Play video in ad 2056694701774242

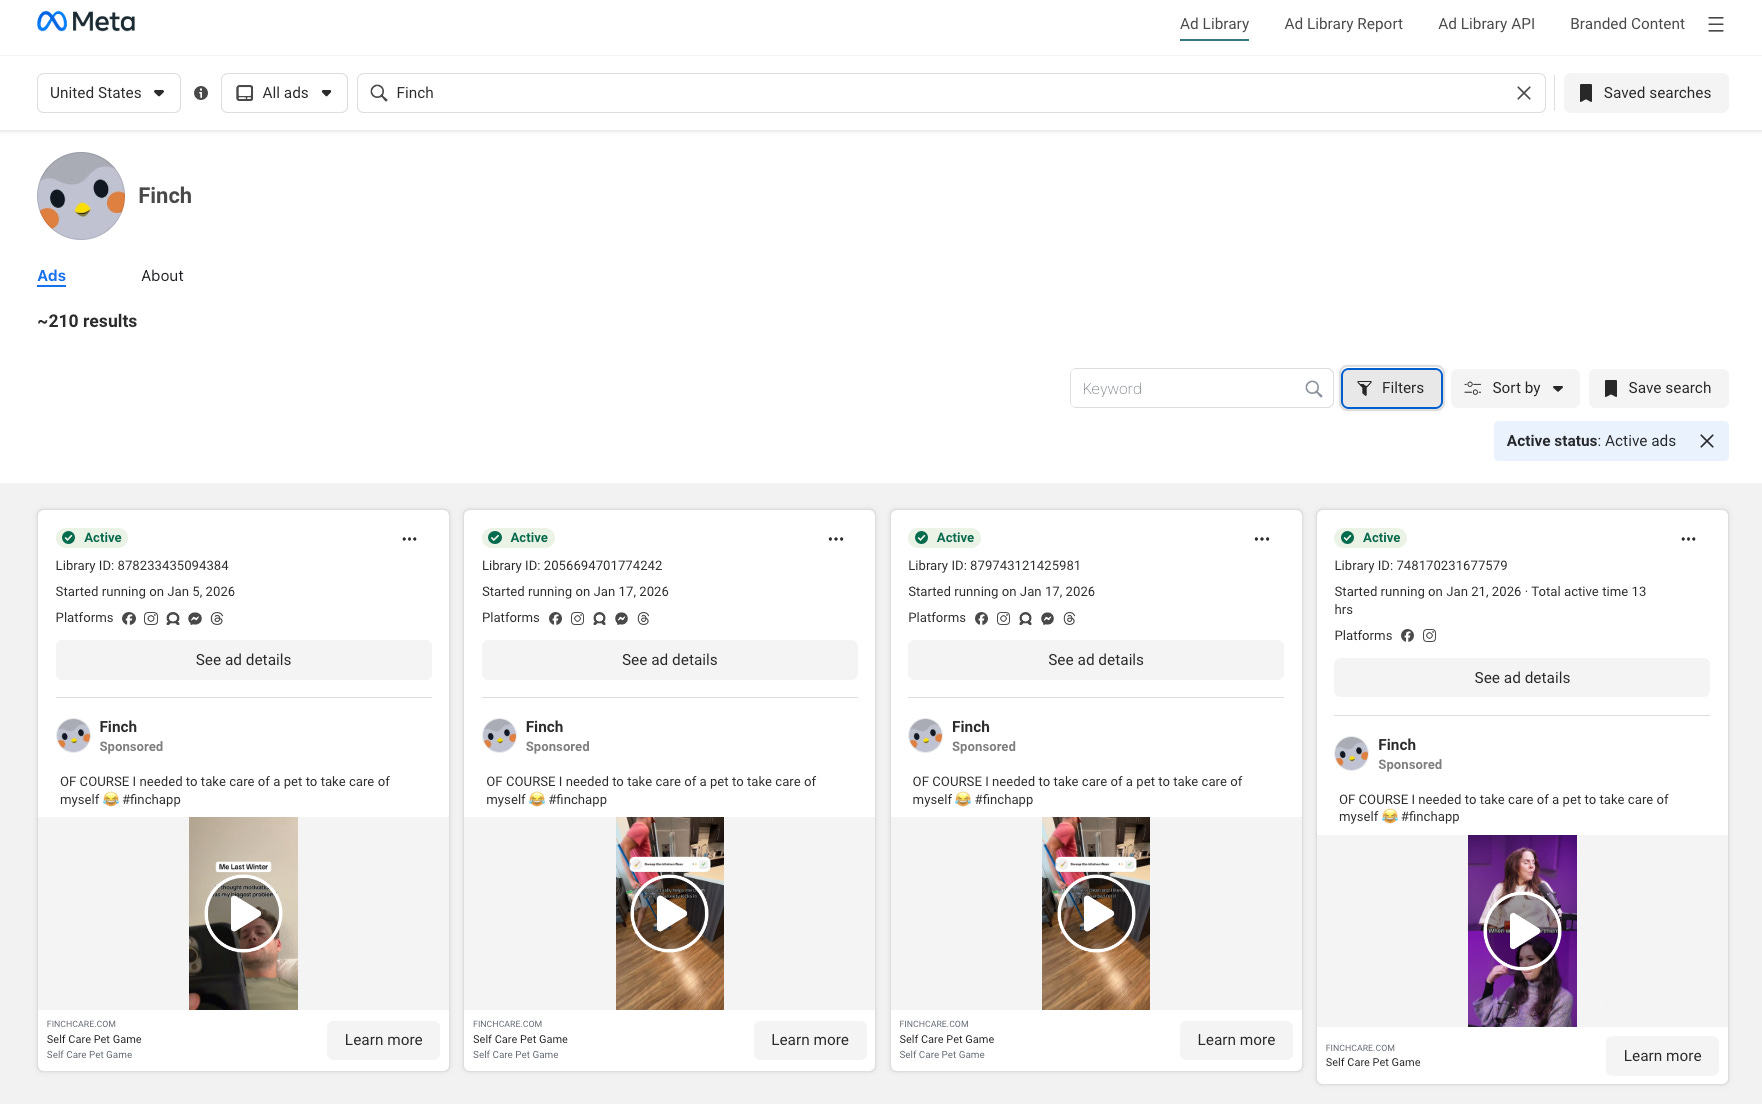[670, 913]
